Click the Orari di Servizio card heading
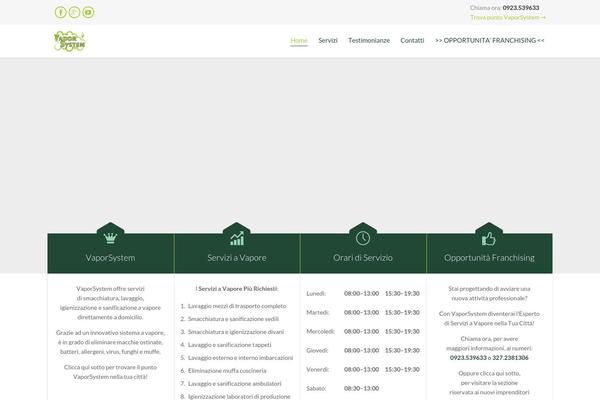This screenshot has height=400, width=600. pos(363,258)
